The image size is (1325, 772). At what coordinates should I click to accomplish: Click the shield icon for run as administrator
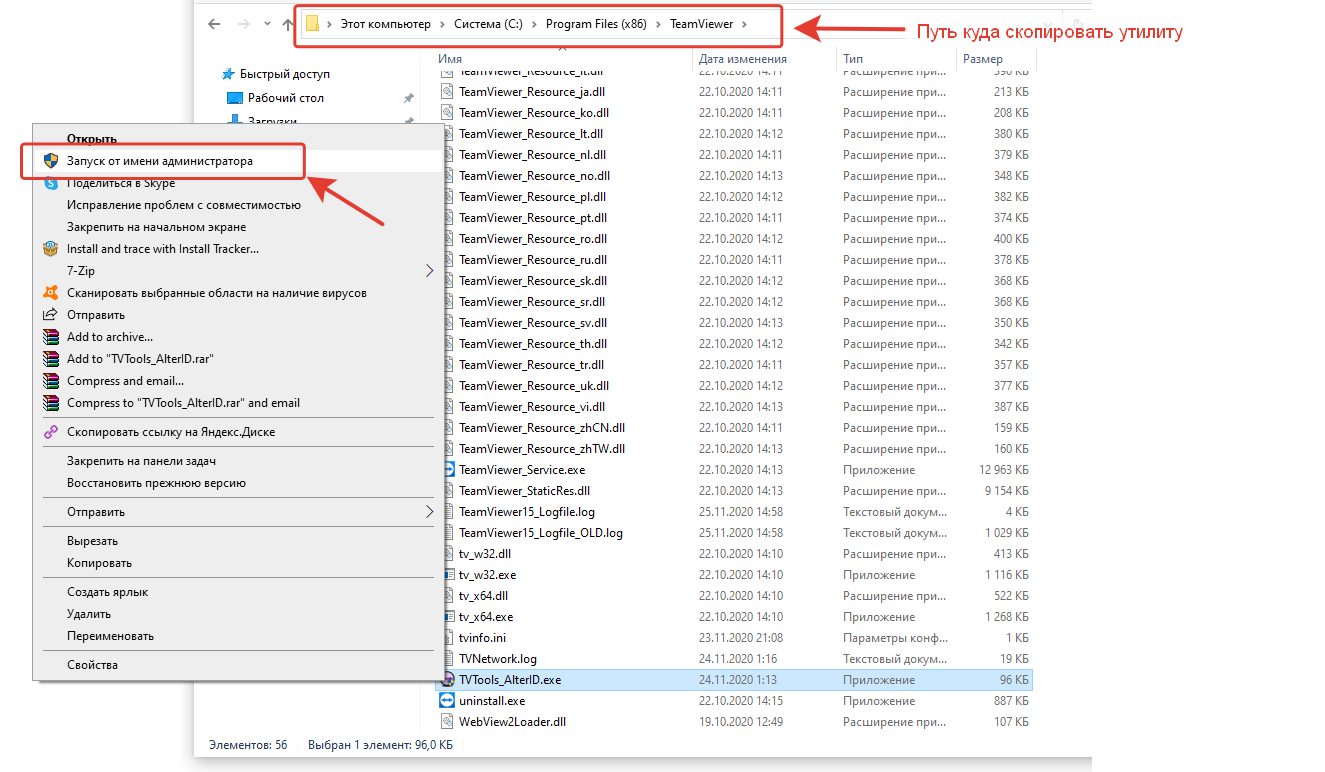(x=51, y=160)
